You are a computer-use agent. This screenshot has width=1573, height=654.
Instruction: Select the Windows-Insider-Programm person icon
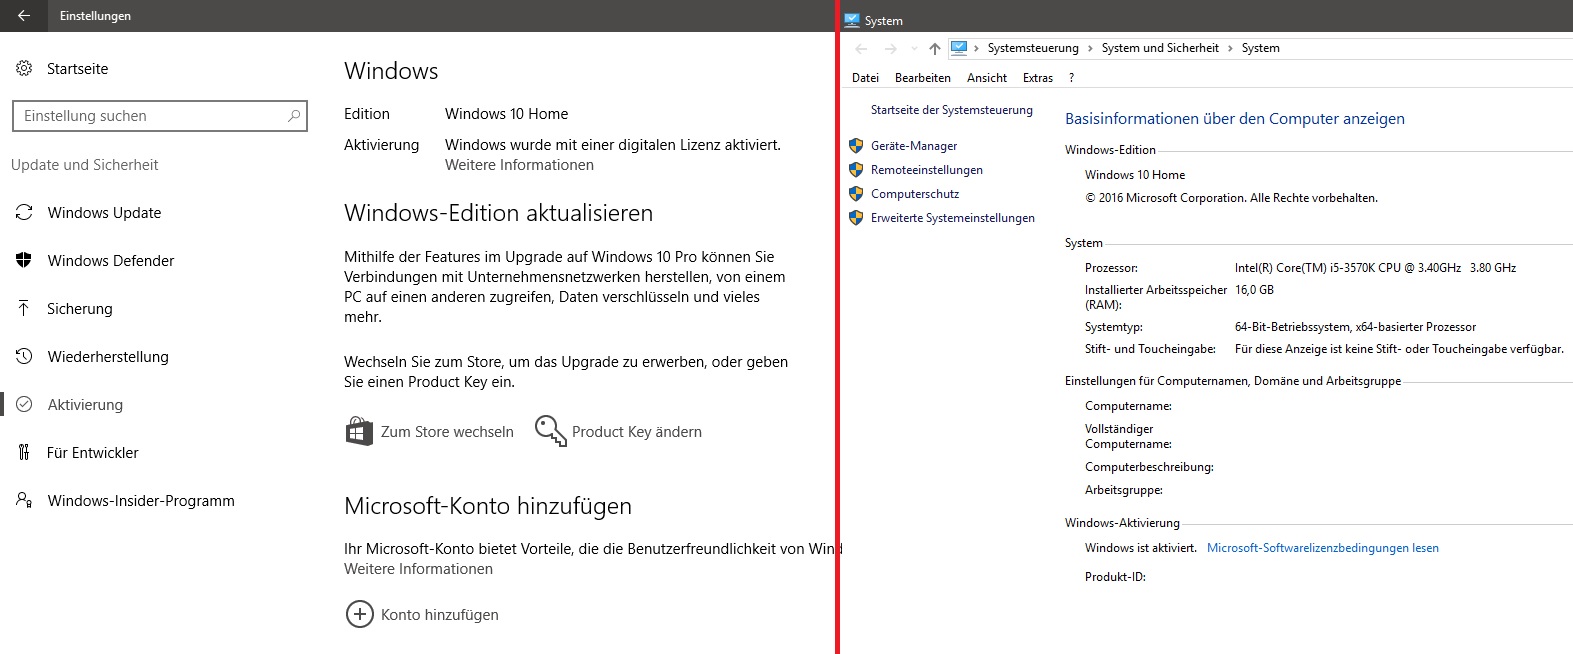24,500
